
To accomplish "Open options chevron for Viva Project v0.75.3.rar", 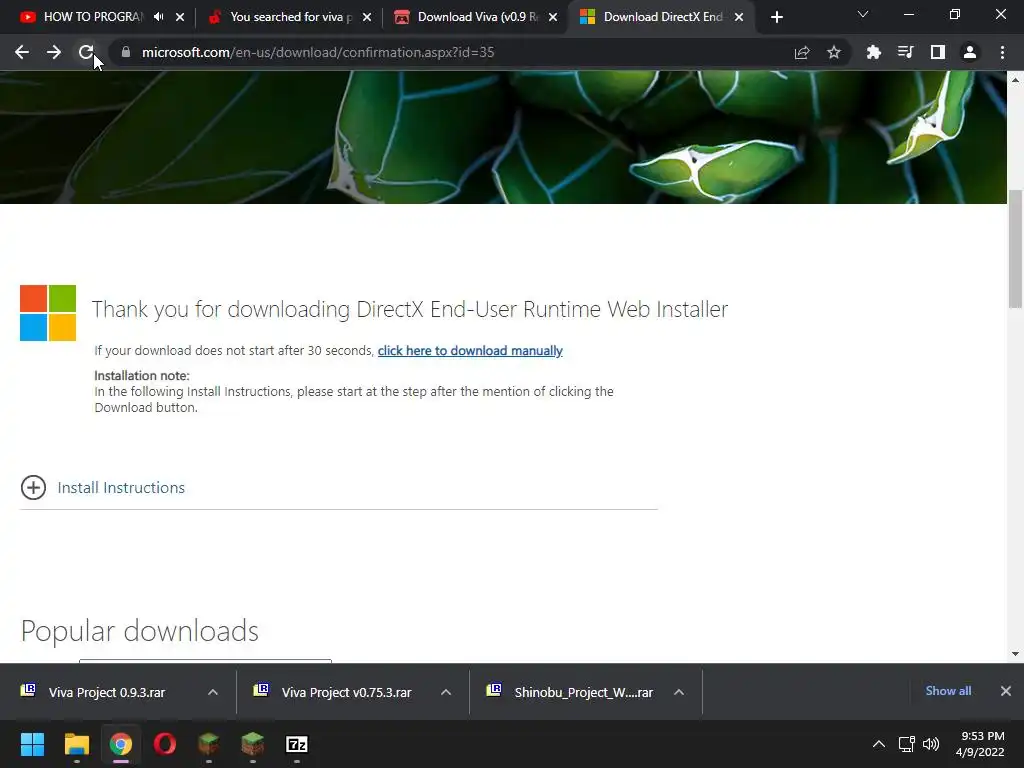I will [446, 692].
